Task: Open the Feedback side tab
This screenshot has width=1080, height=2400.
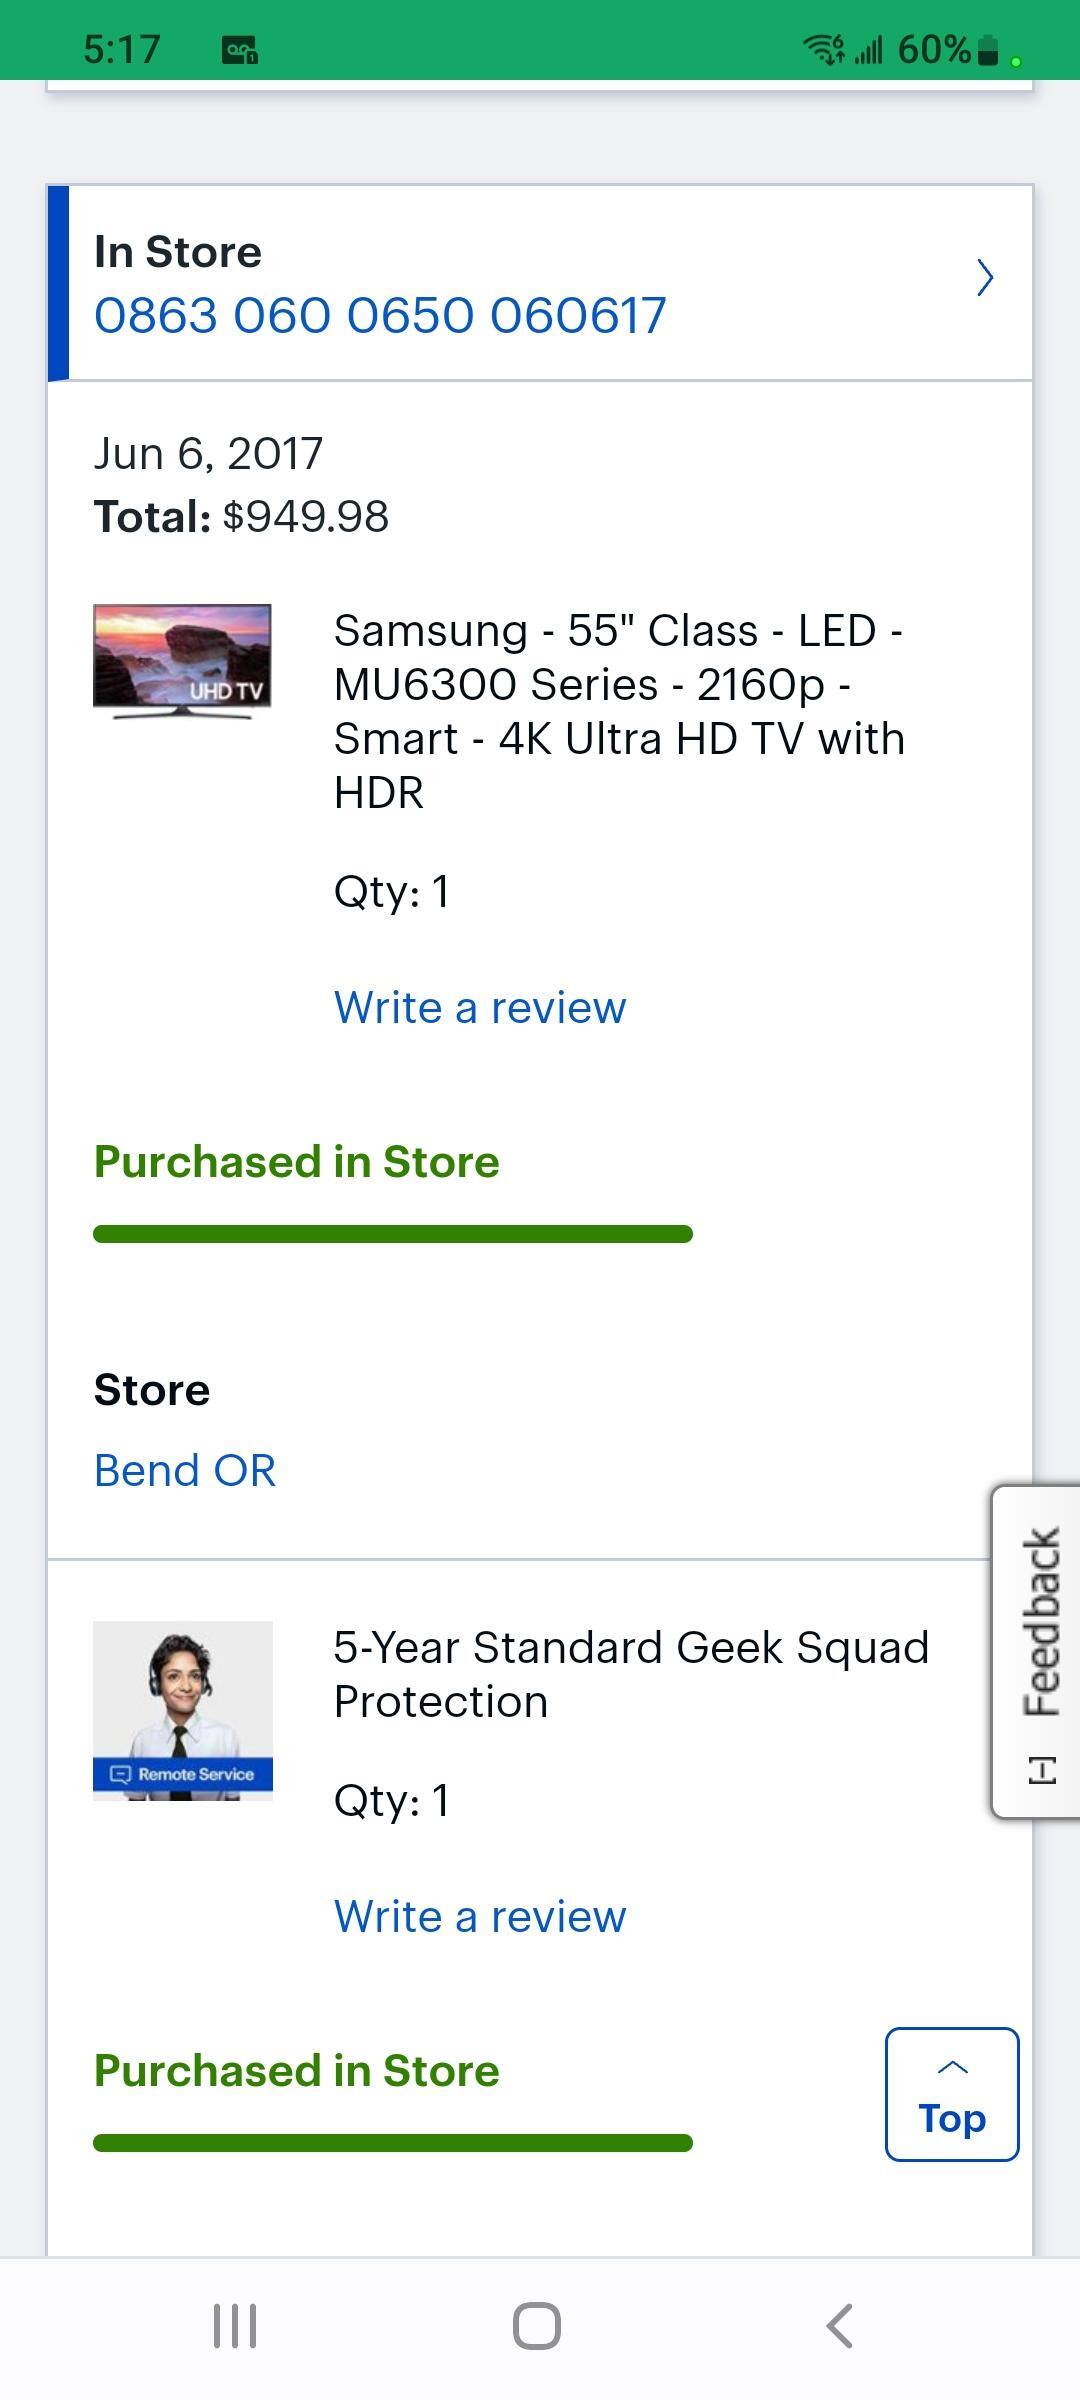Action: 1038,1652
